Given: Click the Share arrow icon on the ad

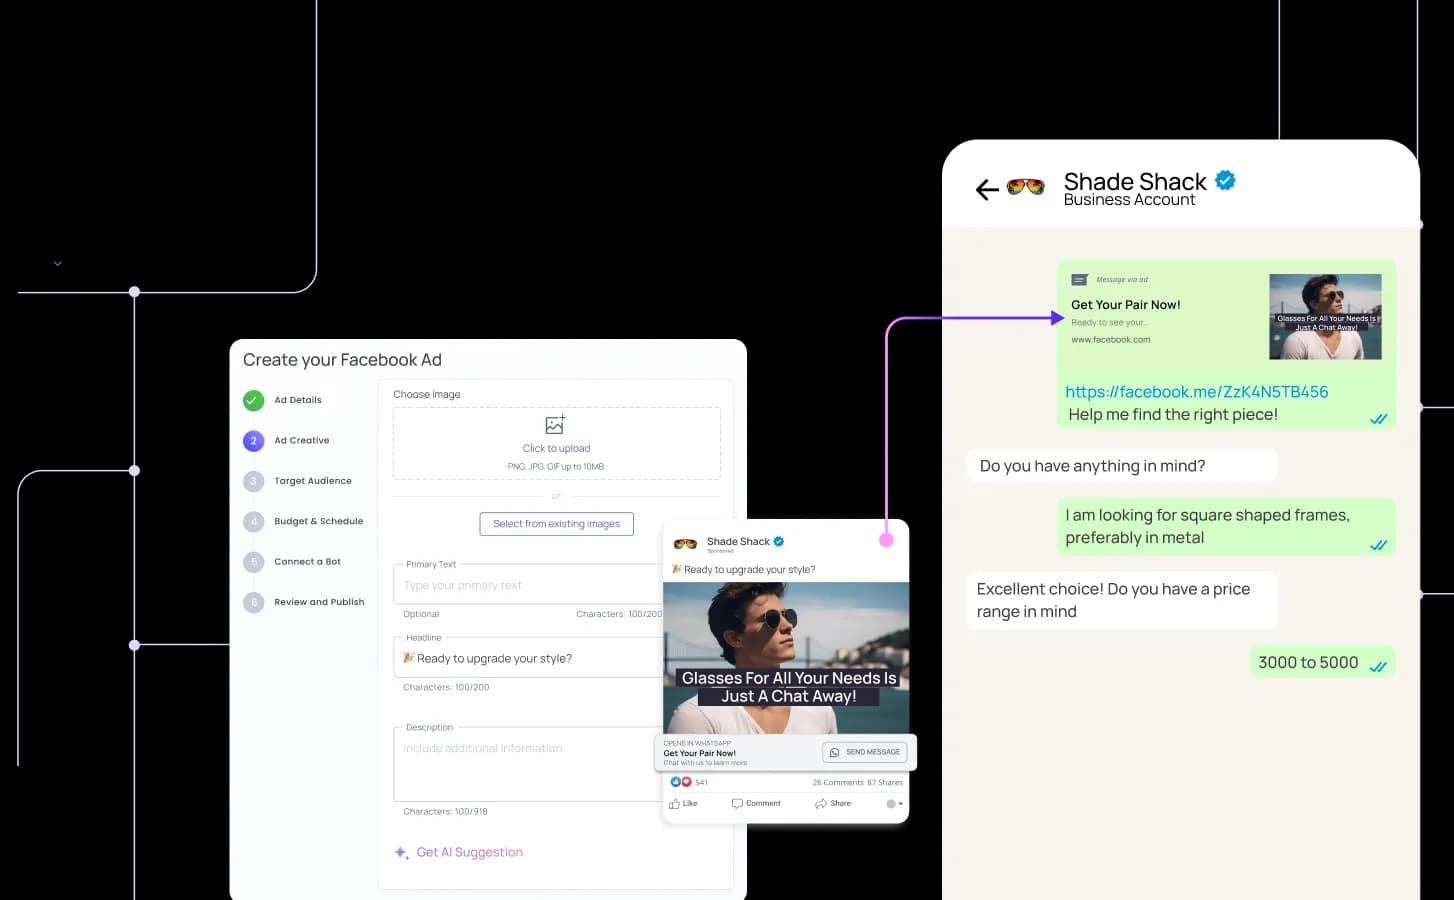Looking at the screenshot, I should coord(821,804).
